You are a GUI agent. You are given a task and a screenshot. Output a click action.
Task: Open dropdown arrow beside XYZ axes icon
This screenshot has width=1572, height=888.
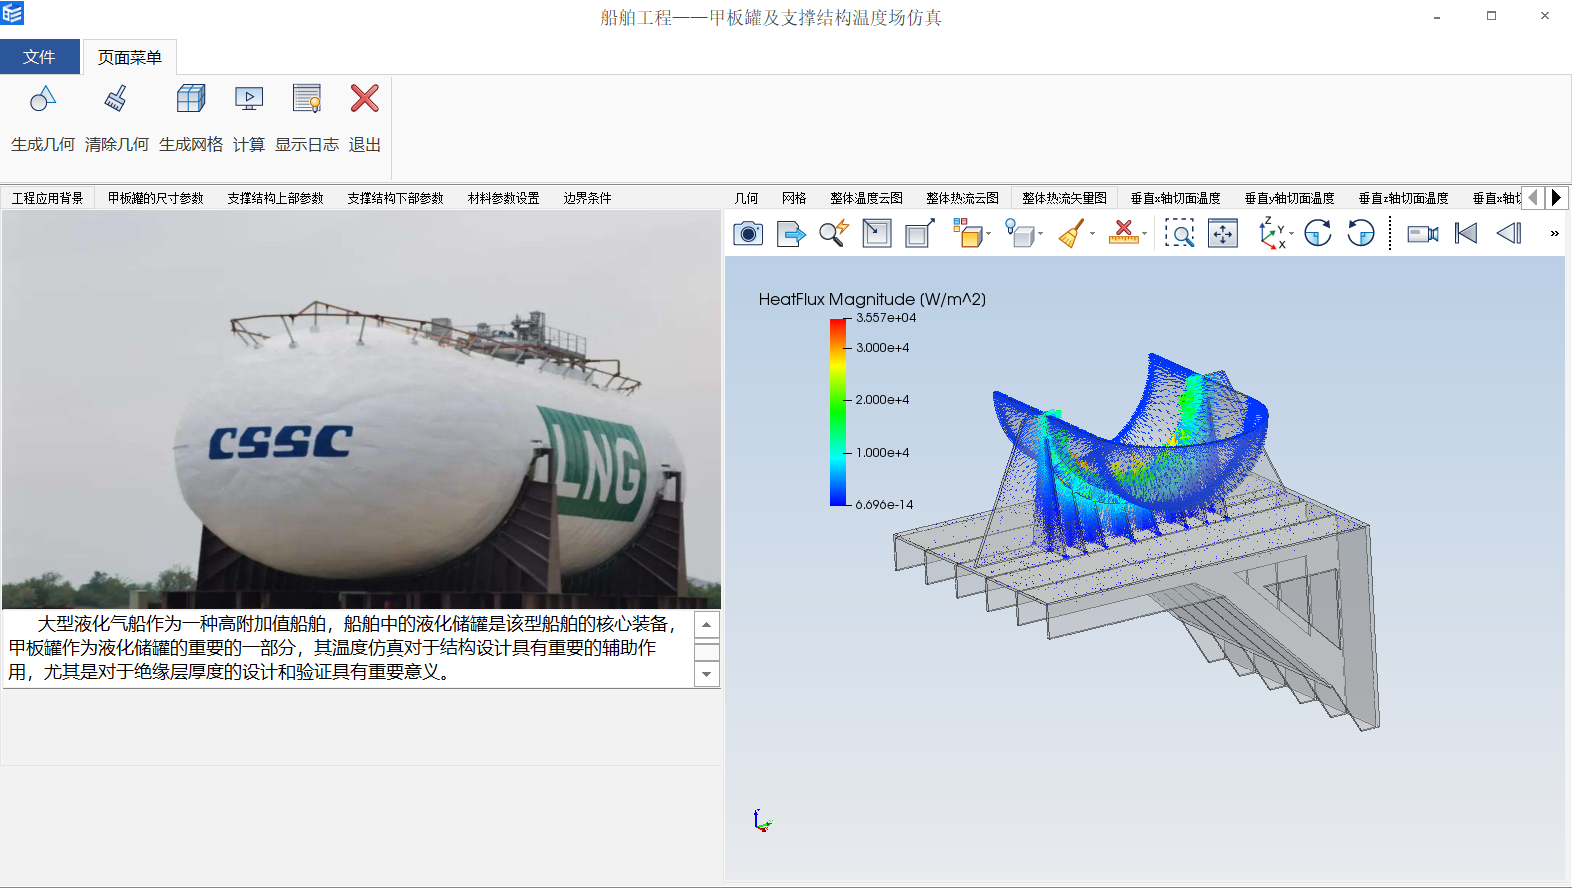(x=1292, y=235)
